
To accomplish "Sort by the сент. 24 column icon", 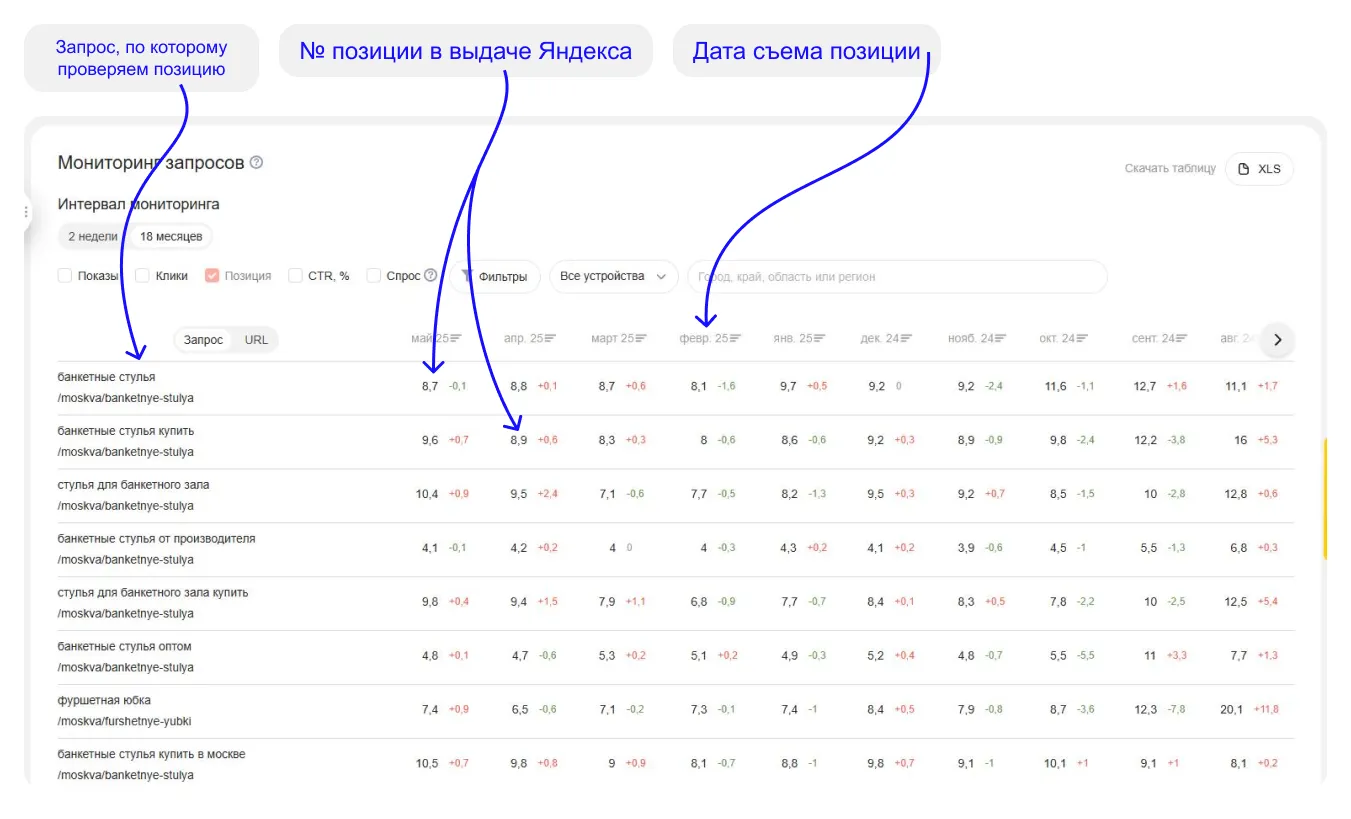I will 1180,339.
